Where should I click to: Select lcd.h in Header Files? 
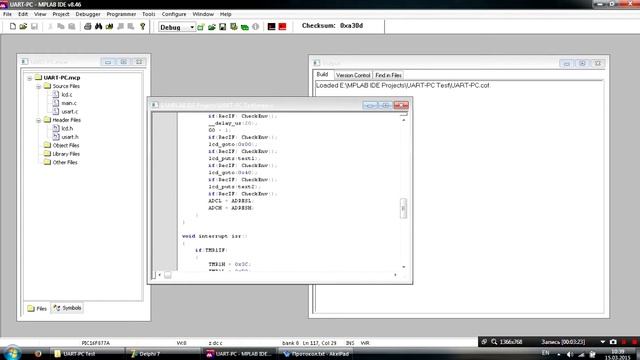pos(67,129)
